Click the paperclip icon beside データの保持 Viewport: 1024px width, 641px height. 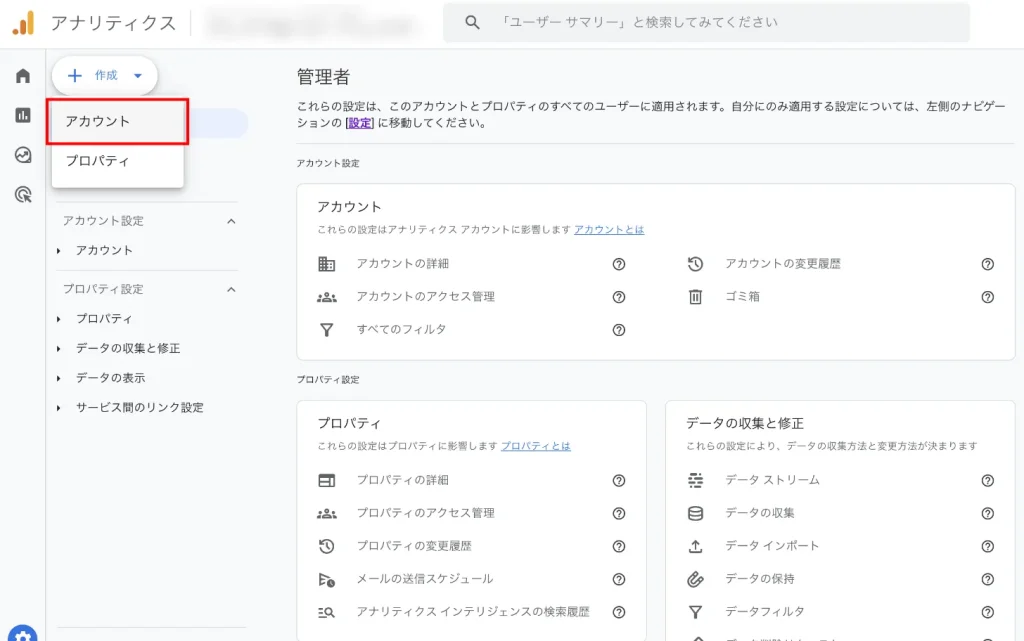click(x=696, y=580)
